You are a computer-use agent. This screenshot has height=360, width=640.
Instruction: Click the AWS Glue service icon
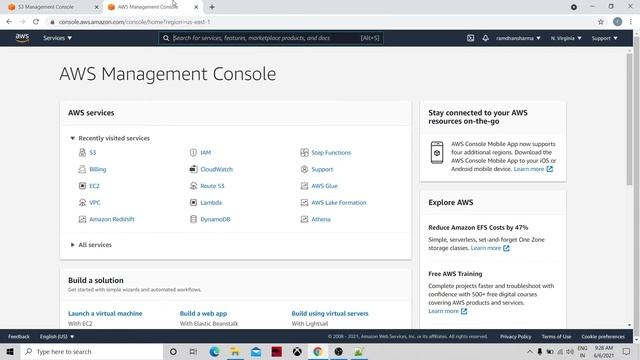(x=304, y=186)
